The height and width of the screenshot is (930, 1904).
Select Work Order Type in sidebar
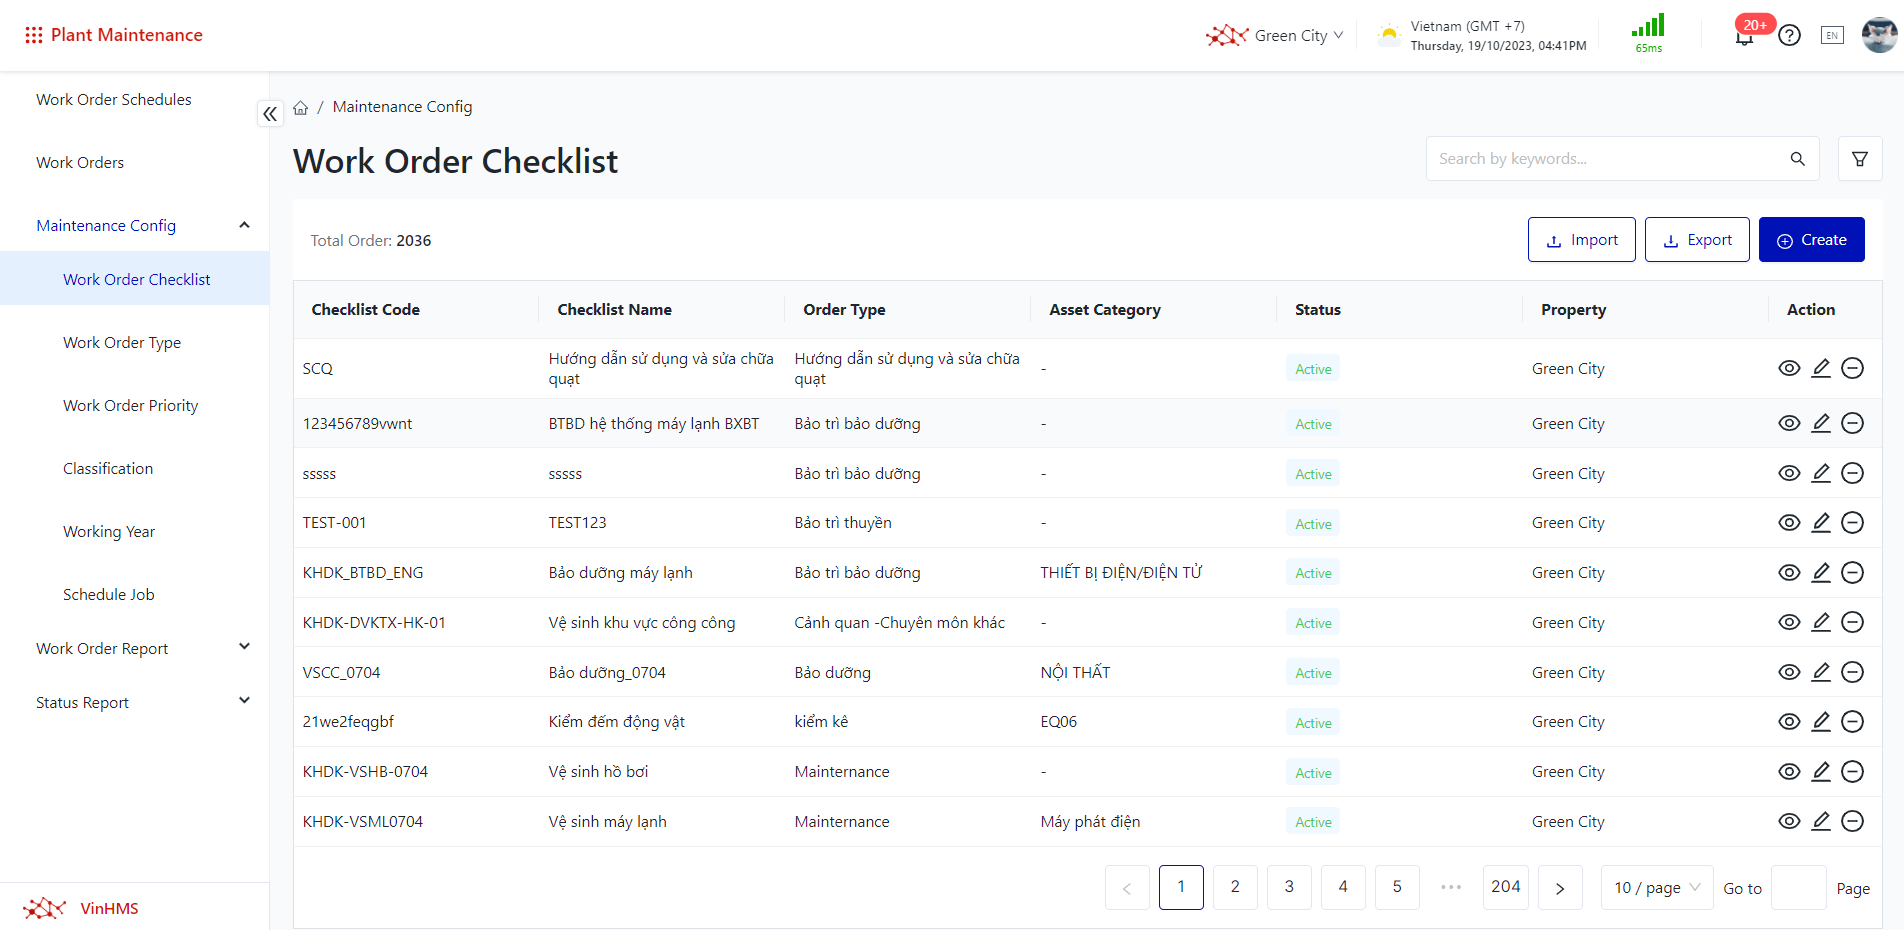(x=122, y=342)
